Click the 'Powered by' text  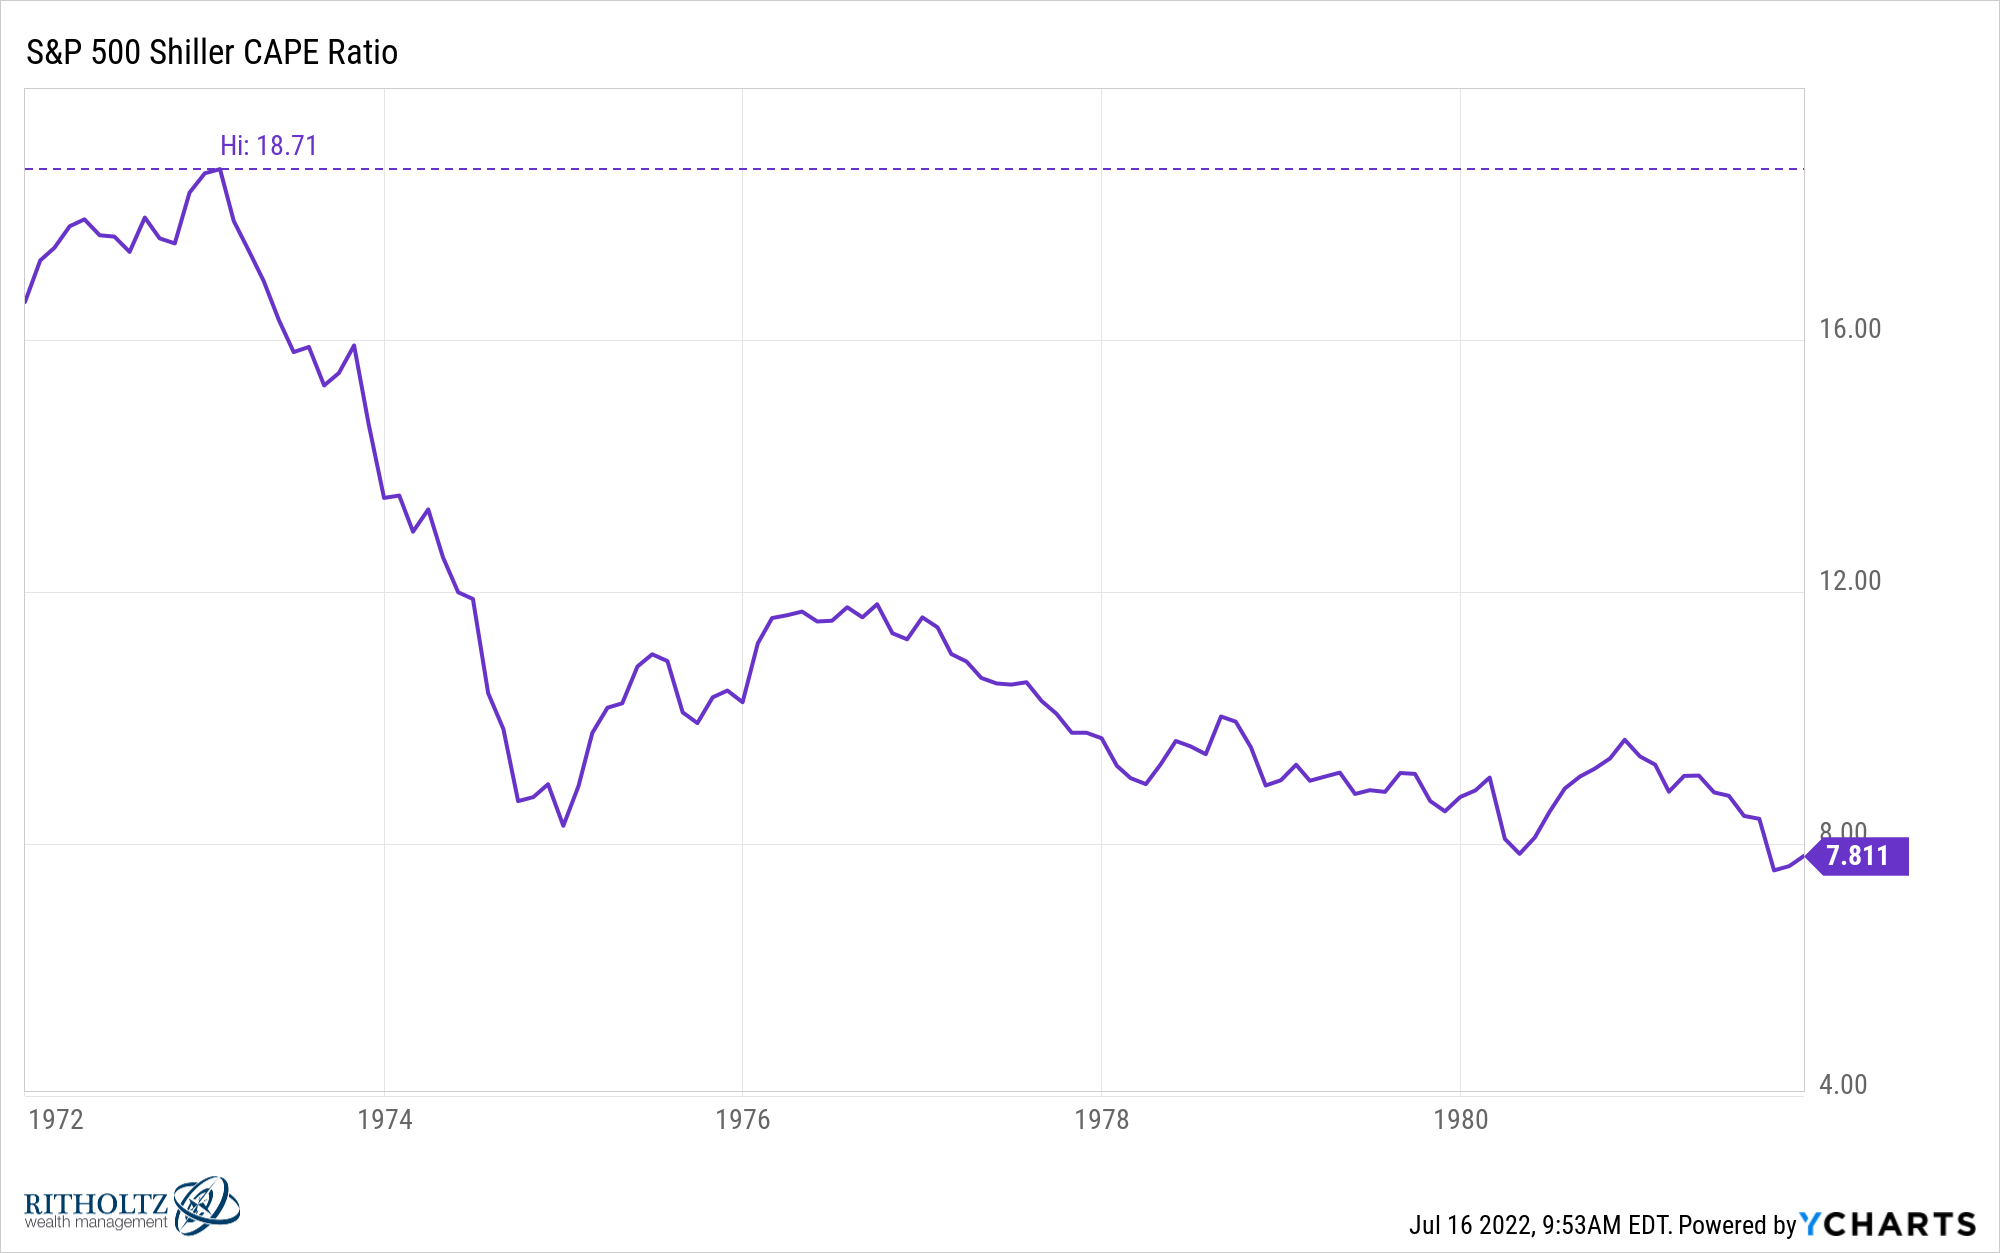point(1738,1225)
